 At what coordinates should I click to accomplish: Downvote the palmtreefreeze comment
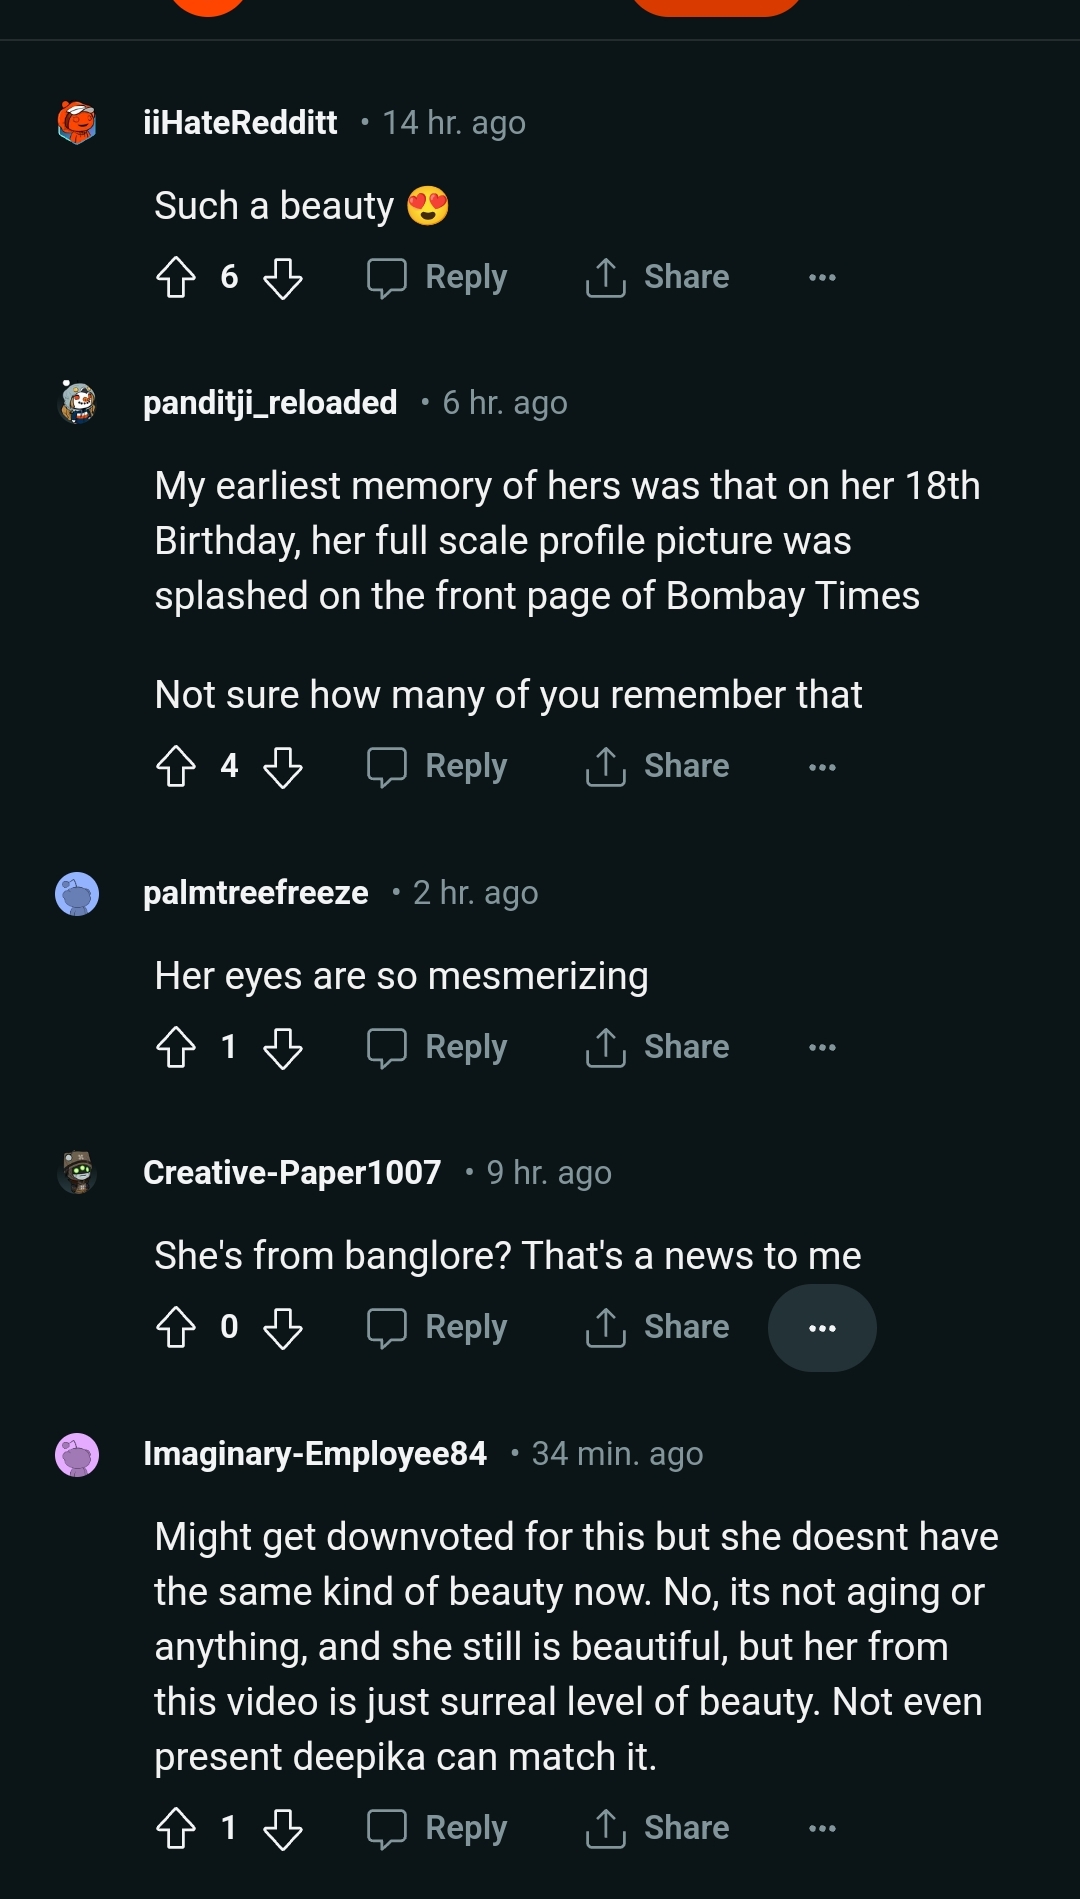(283, 1048)
